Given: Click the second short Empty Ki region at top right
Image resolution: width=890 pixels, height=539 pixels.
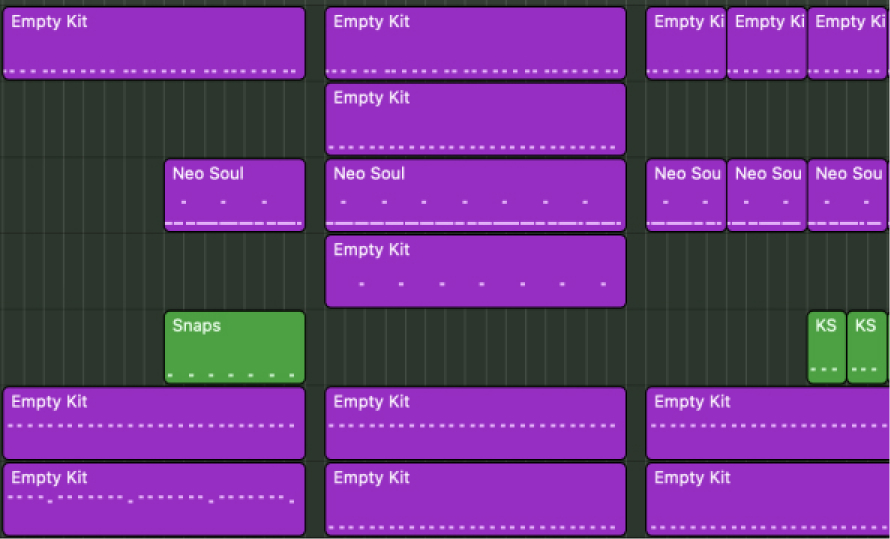Looking at the screenshot, I should tap(767, 43).
